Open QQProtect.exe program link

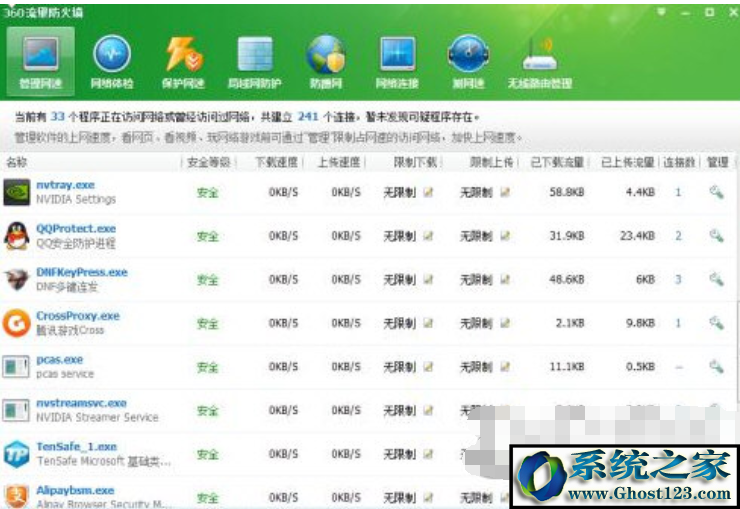coord(76,229)
